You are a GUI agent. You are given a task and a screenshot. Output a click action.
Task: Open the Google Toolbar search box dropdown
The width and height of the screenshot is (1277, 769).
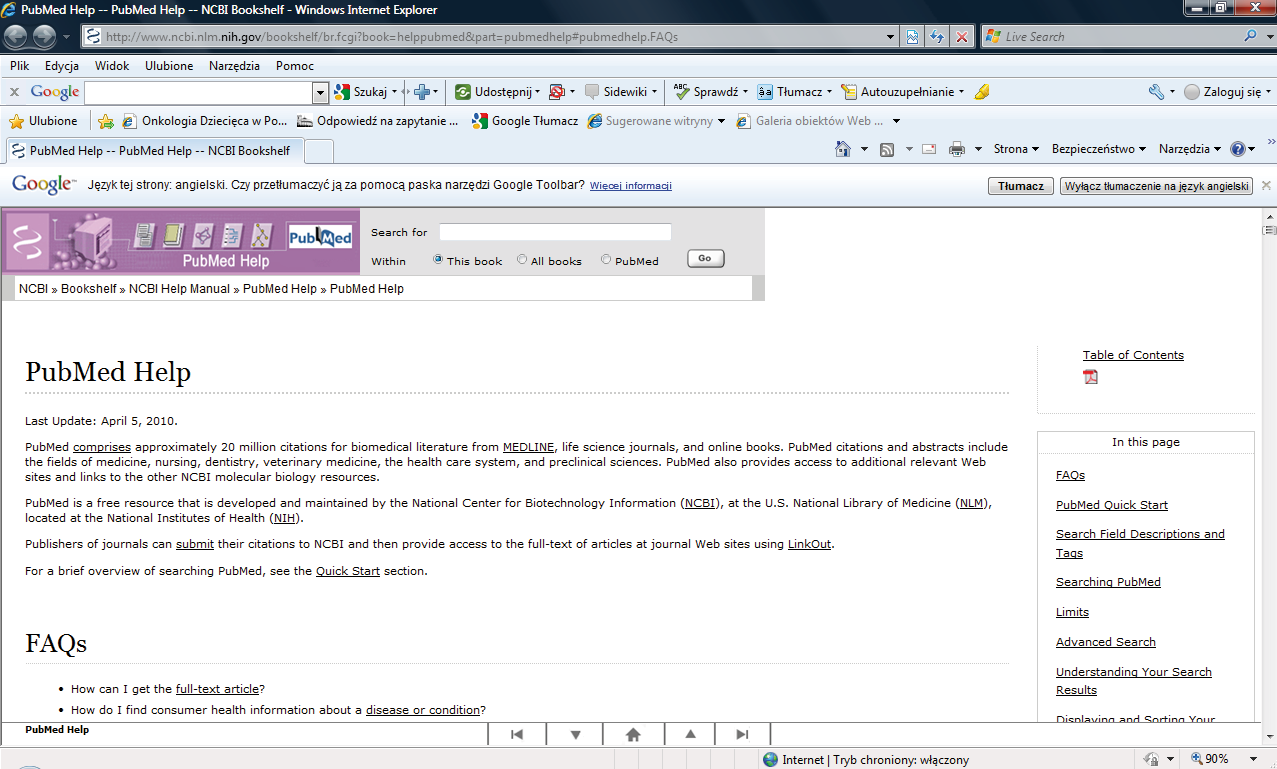coord(320,93)
